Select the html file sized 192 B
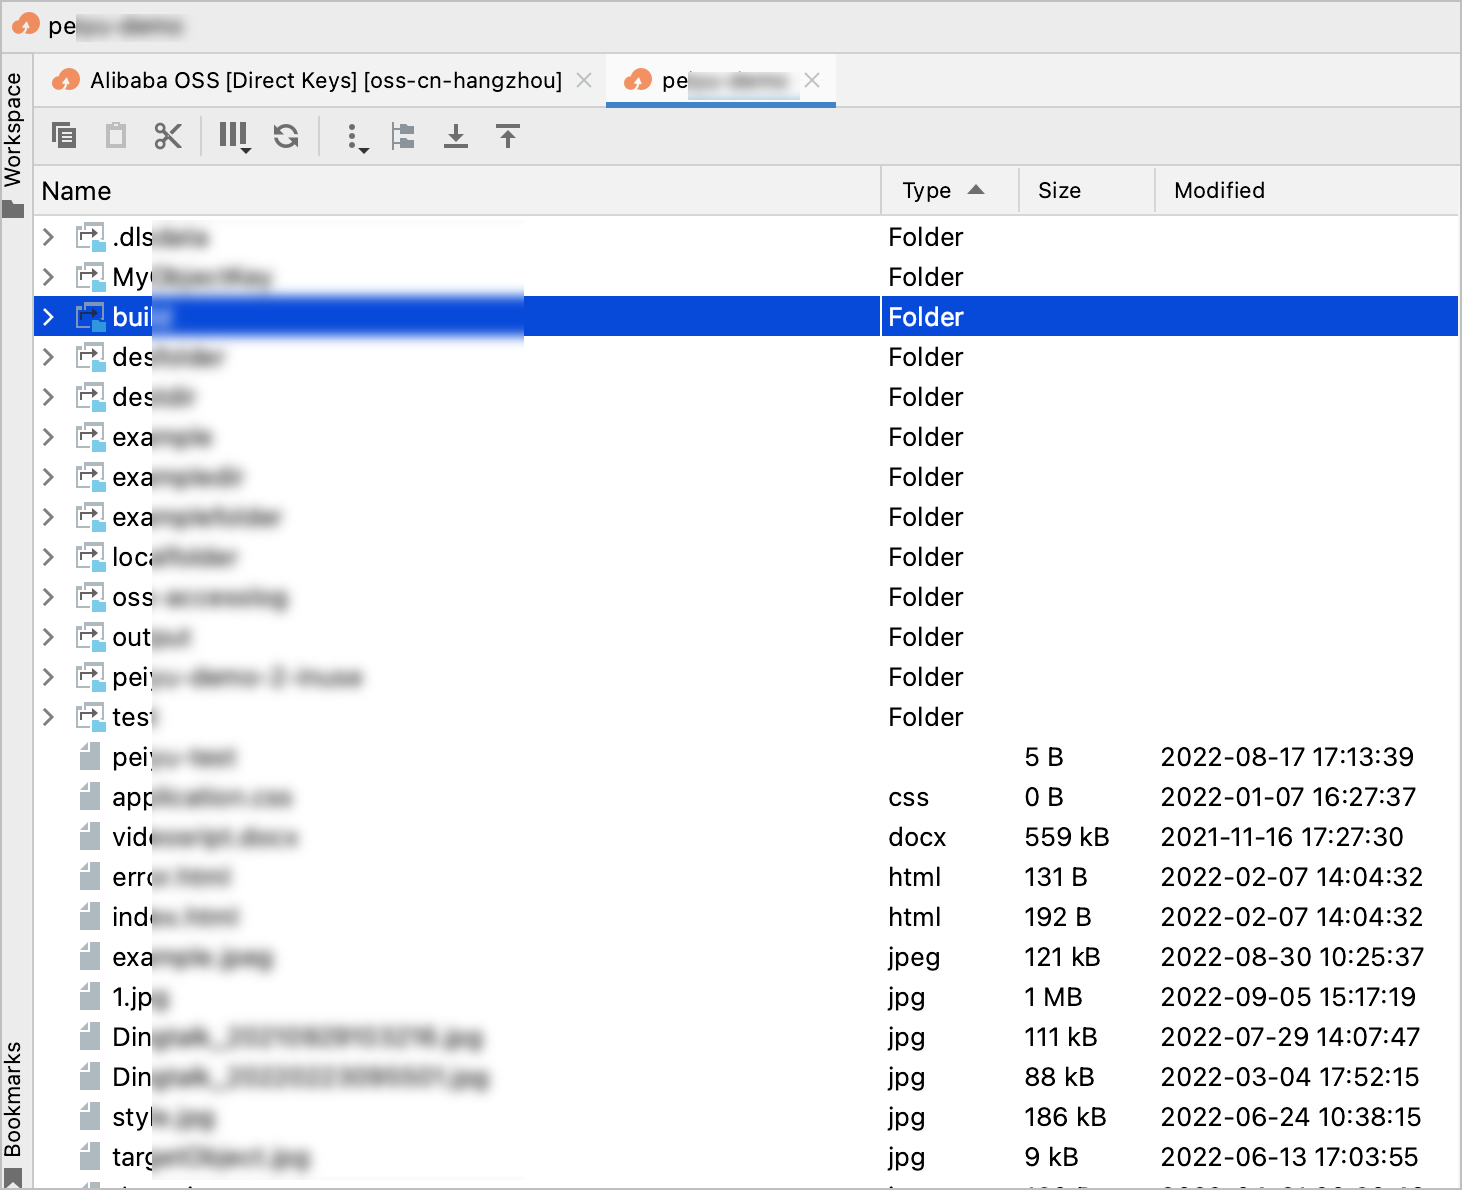Screen dimensions: 1462x1190 (x=746, y=917)
